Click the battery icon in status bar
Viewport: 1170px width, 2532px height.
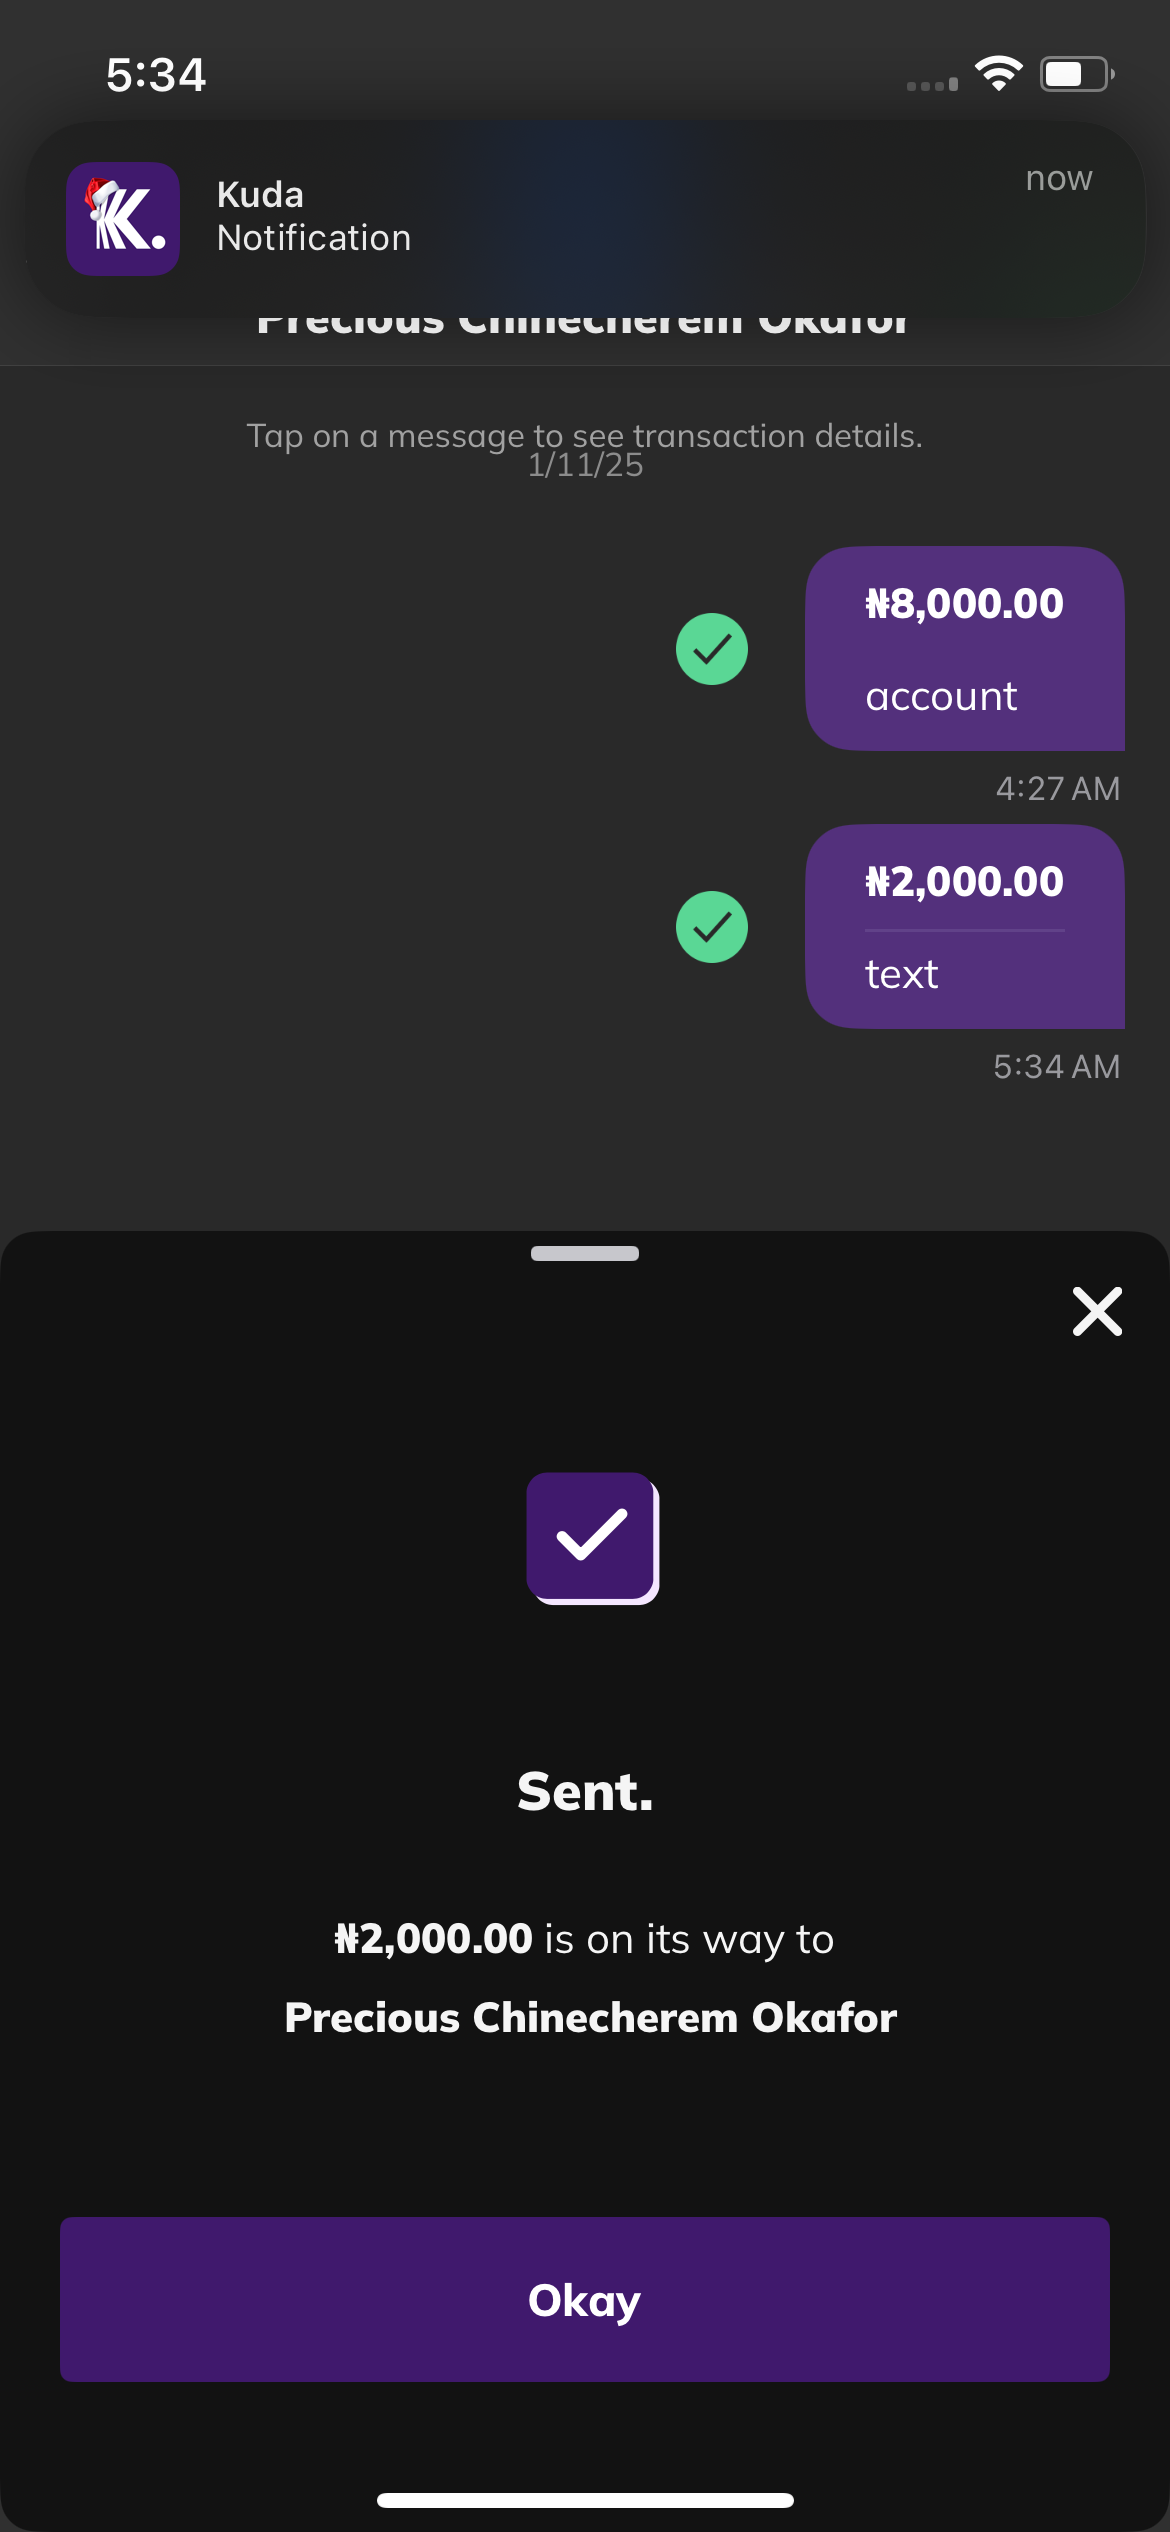tap(1076, 74)
